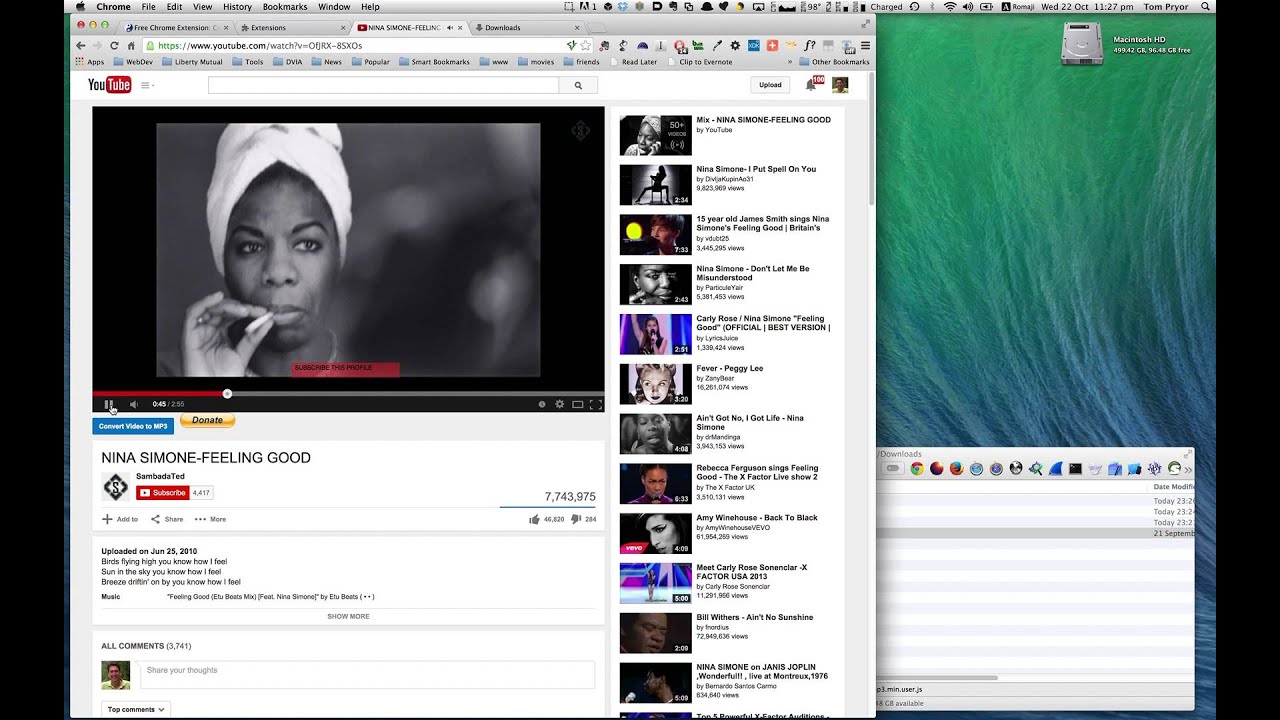This screenshot has width=1280, height=720.
Task: Open the More actions menu
Action: pyautogui.click(x=210, y=519)
